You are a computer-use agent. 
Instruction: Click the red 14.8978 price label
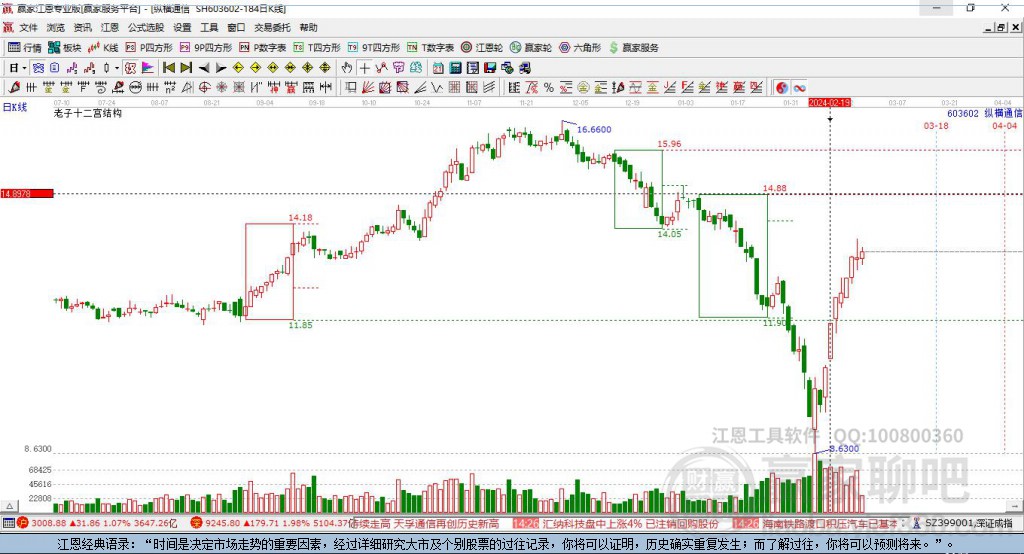point(27,193)
